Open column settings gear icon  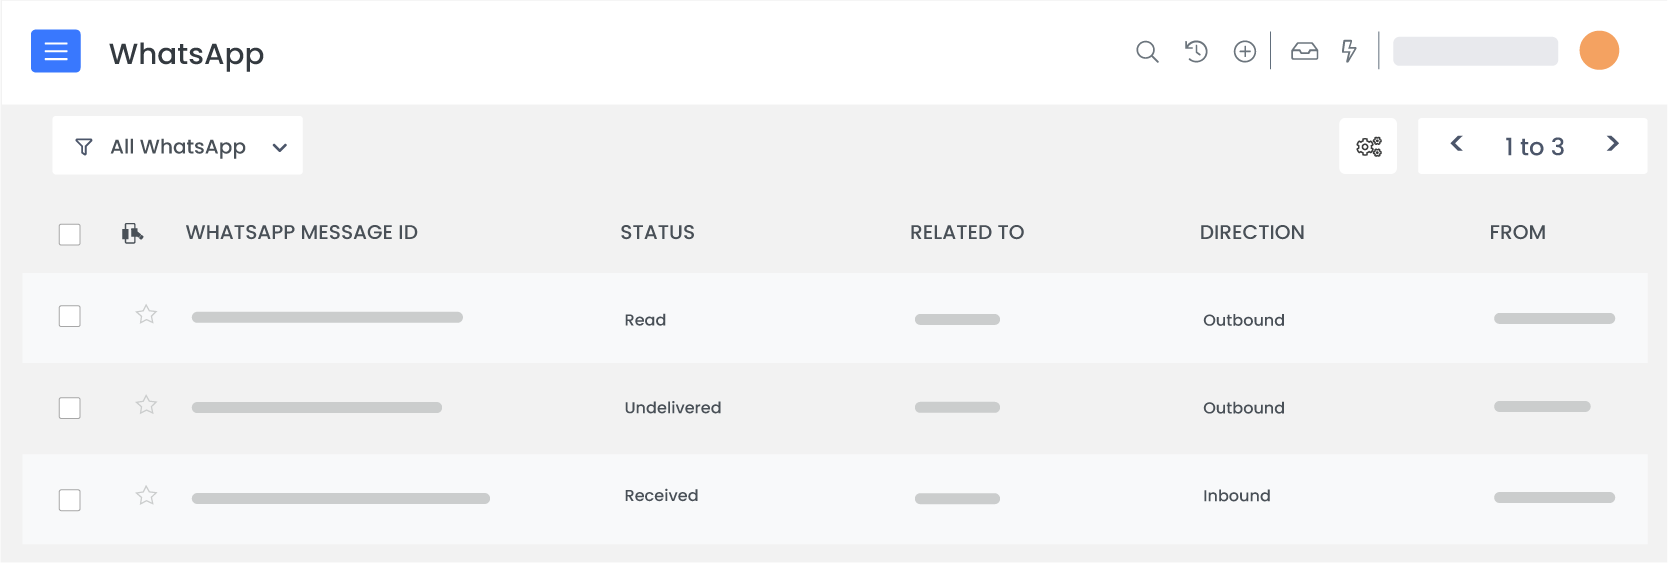(1368, 147)
